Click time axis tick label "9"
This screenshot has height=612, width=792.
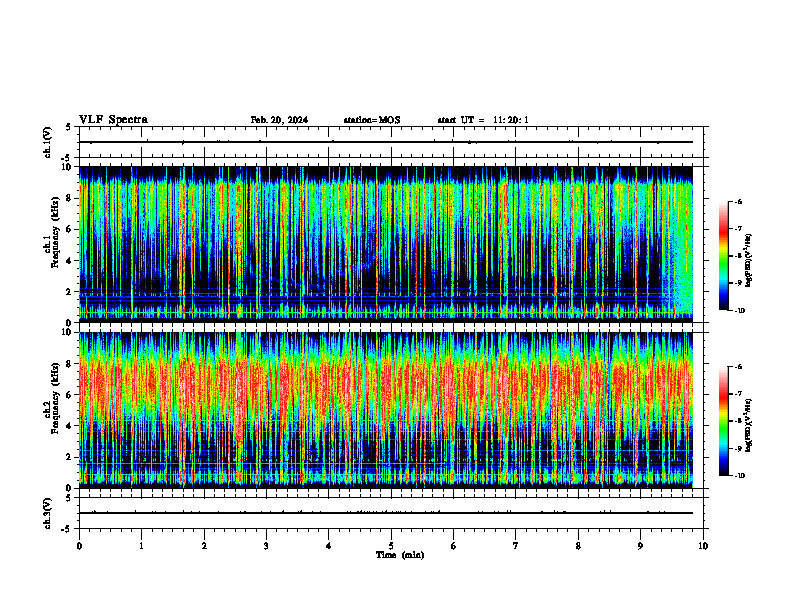click(640, 546)
